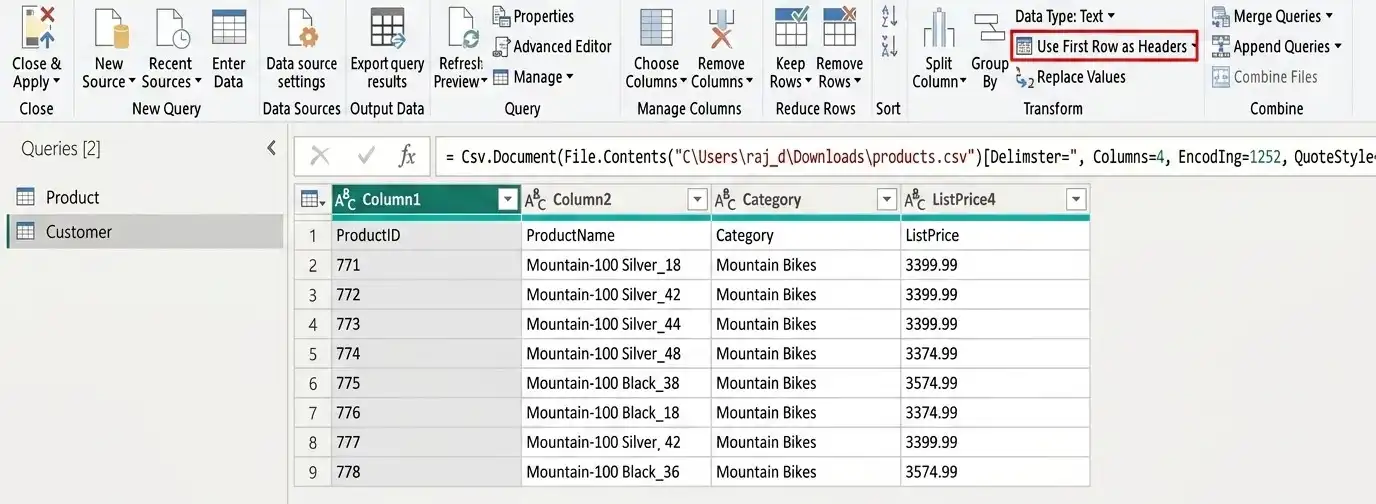Click inside the formula bar

(905, 156)
